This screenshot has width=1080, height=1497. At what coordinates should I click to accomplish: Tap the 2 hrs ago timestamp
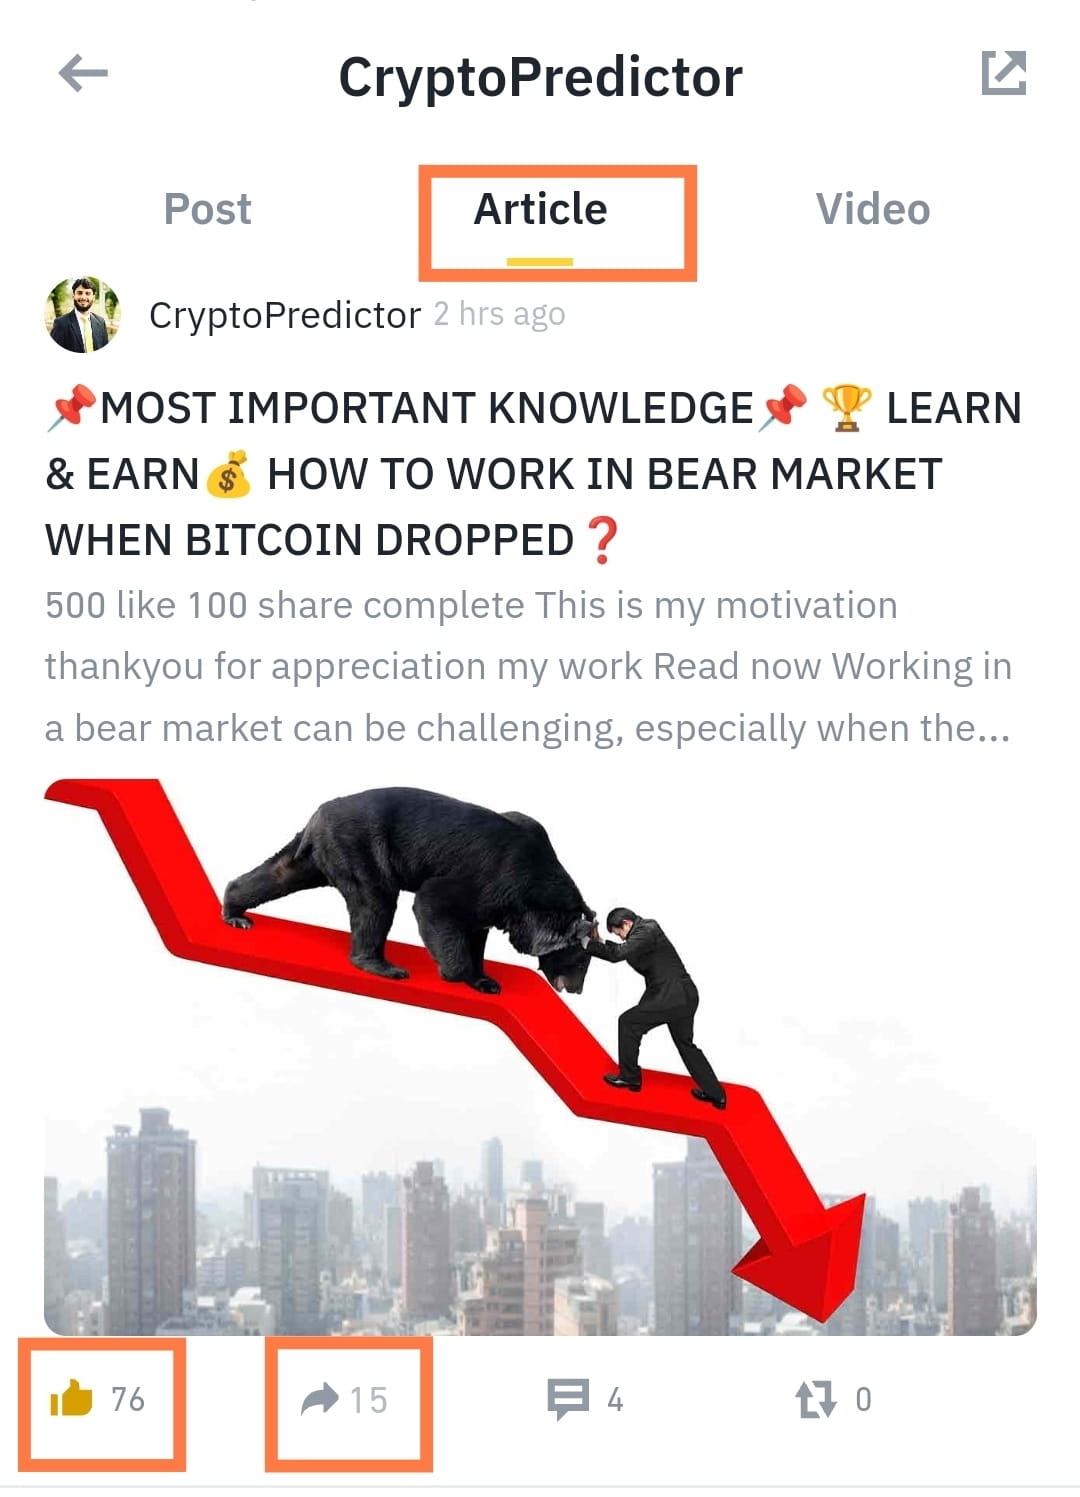point(500,314)
